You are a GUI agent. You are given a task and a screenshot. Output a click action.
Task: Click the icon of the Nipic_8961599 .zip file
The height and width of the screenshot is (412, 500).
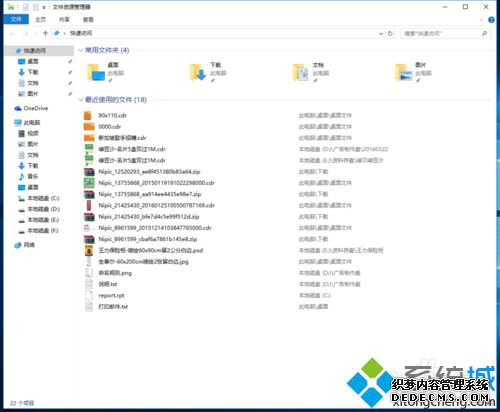(89, 239)
